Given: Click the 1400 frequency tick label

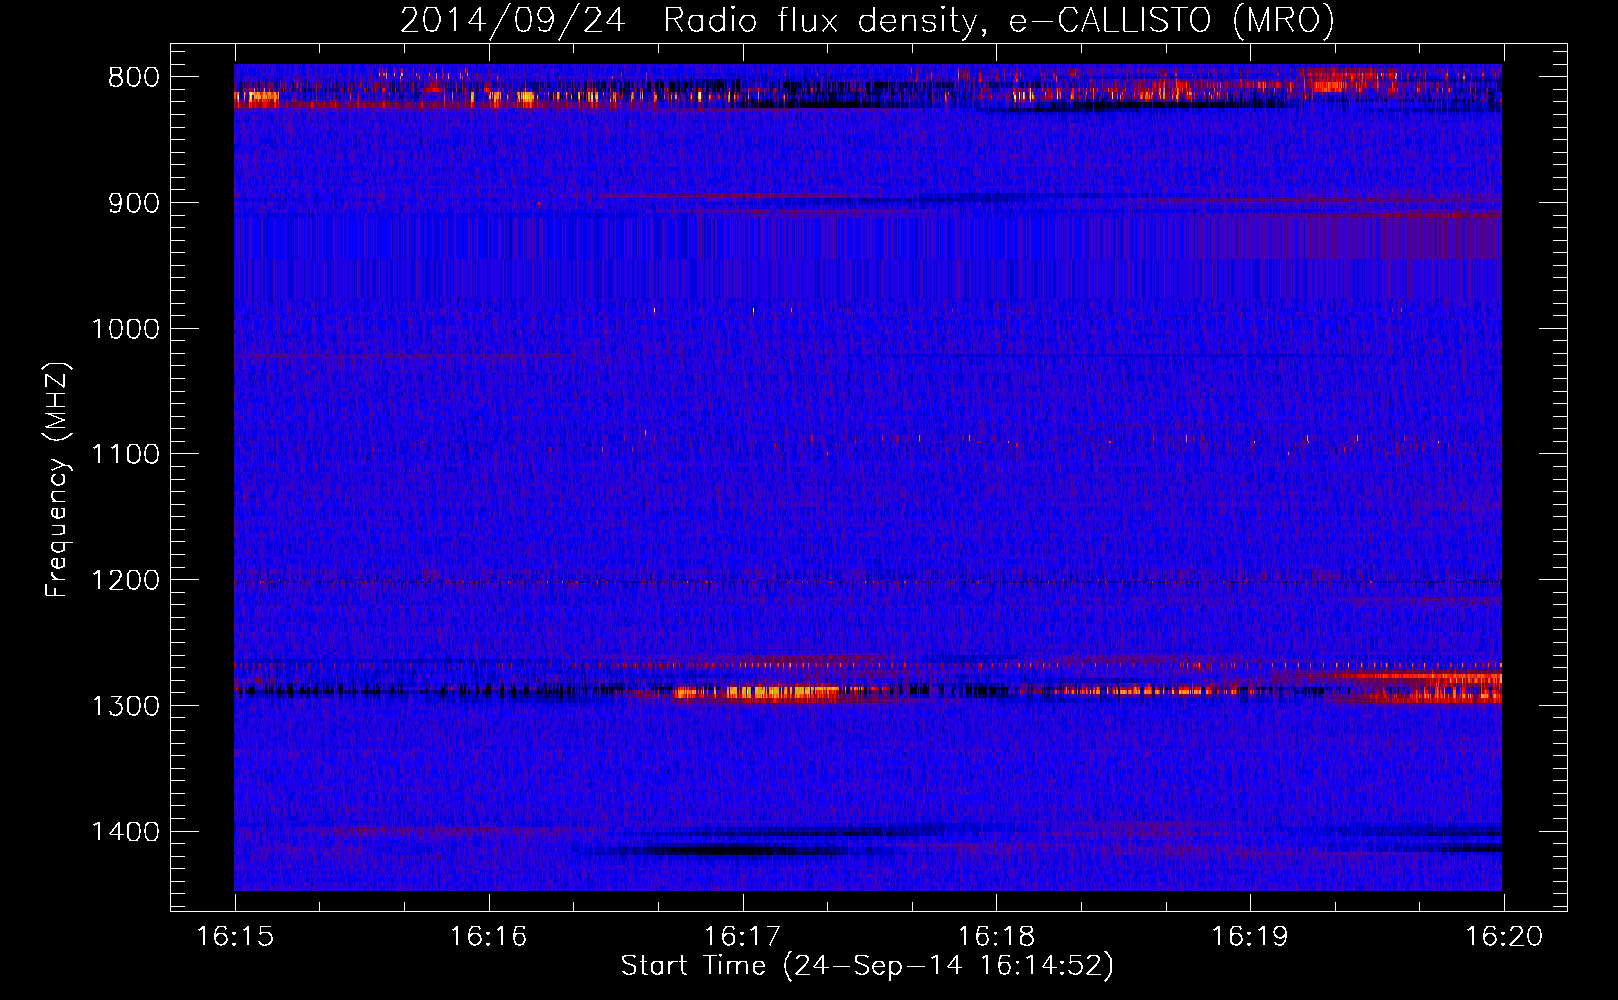Looking at the screenshot, I should pyautogui.click(x=125, y=832).
